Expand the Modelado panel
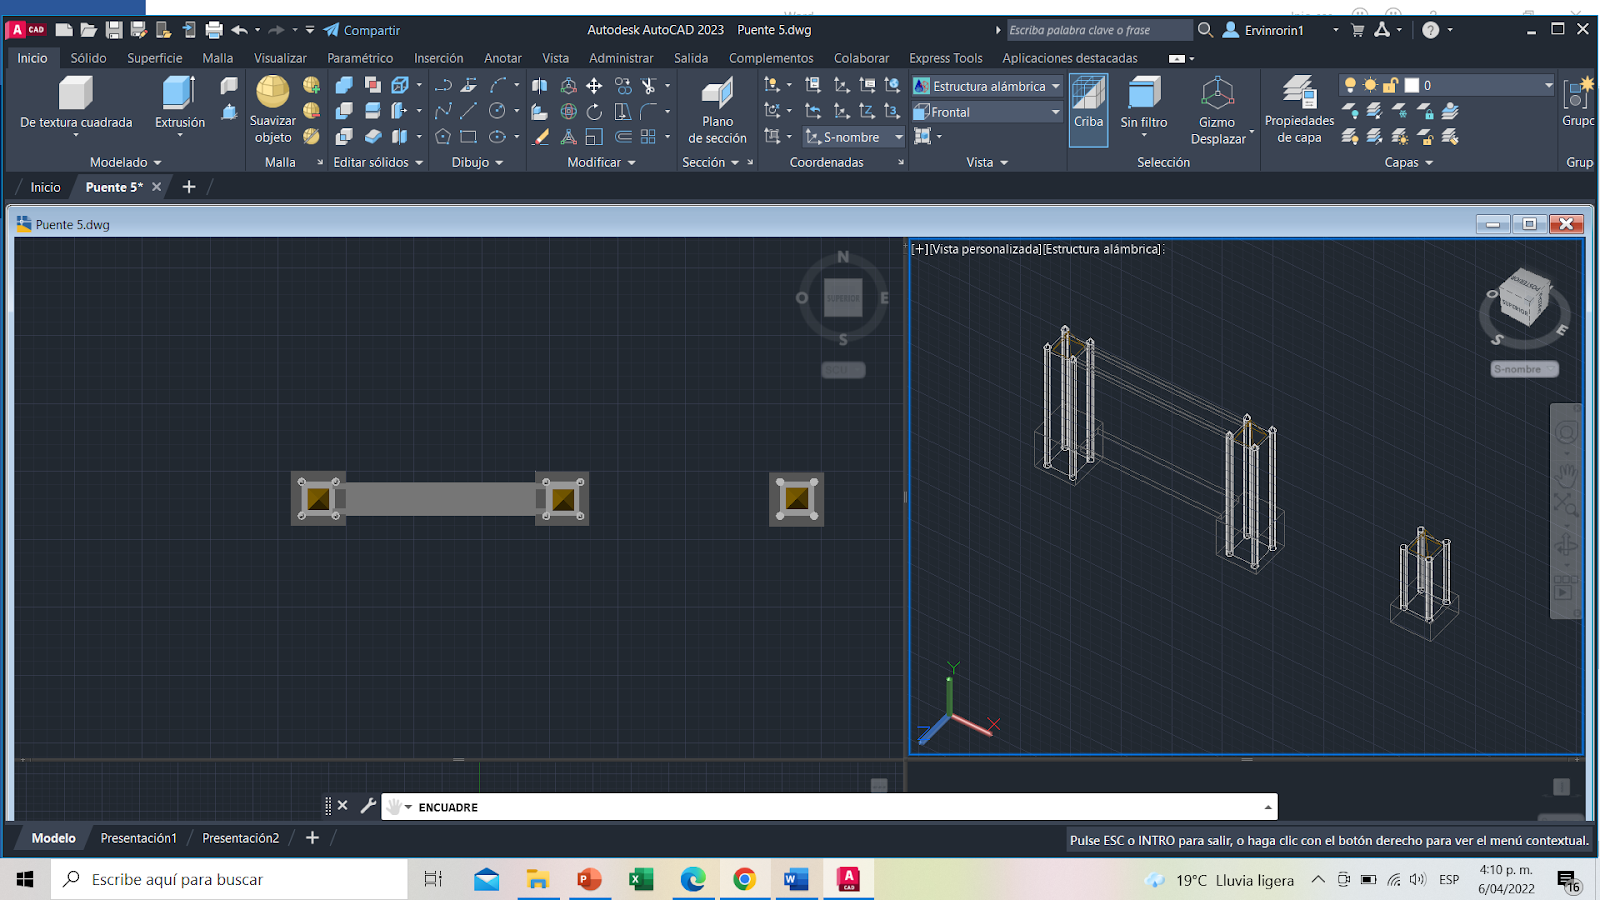 pos(125,162)
